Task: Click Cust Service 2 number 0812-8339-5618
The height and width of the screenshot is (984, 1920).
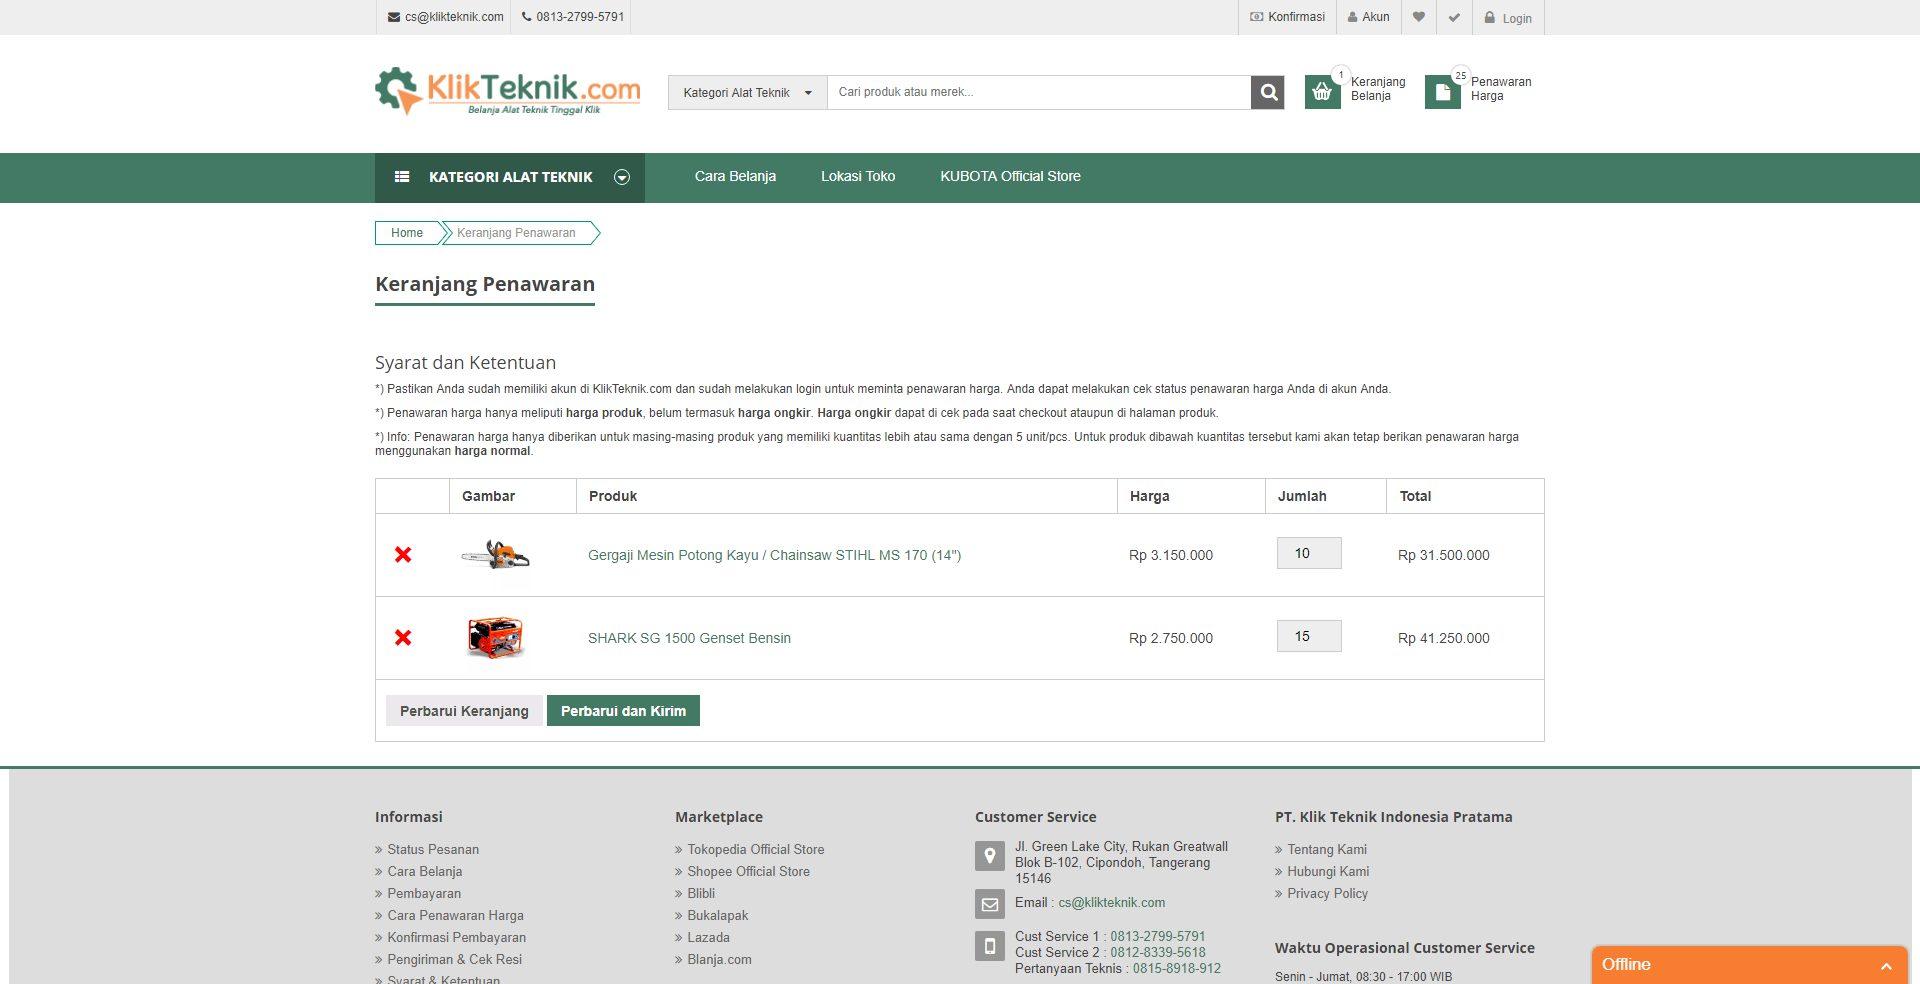Action: 1158,952
